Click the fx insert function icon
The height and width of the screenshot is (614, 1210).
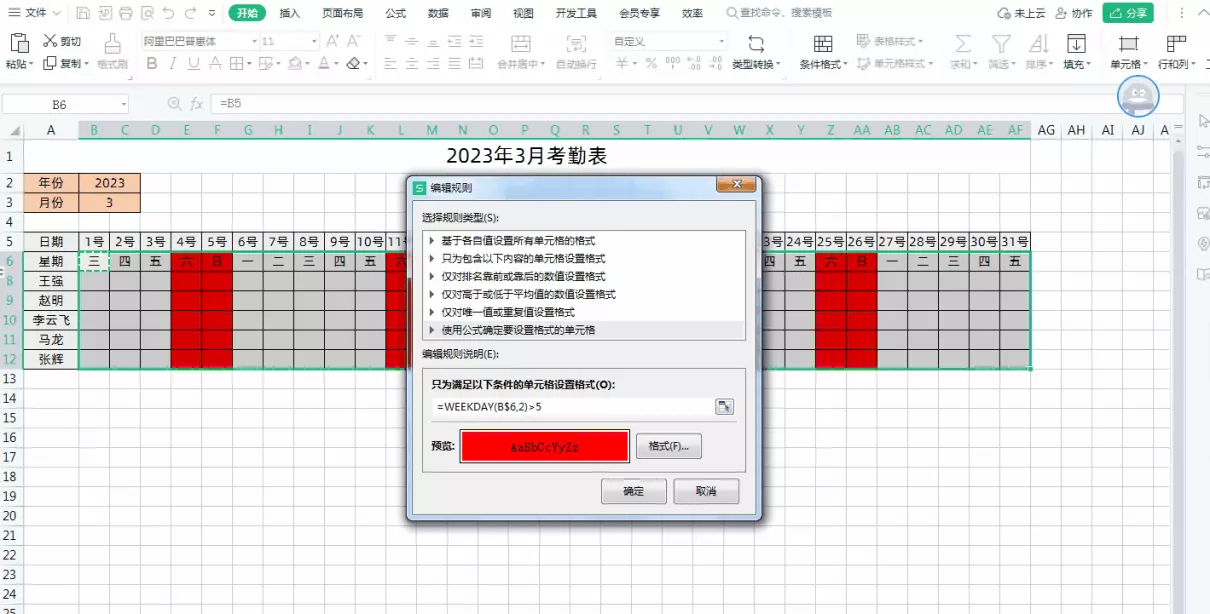[197, 104]
